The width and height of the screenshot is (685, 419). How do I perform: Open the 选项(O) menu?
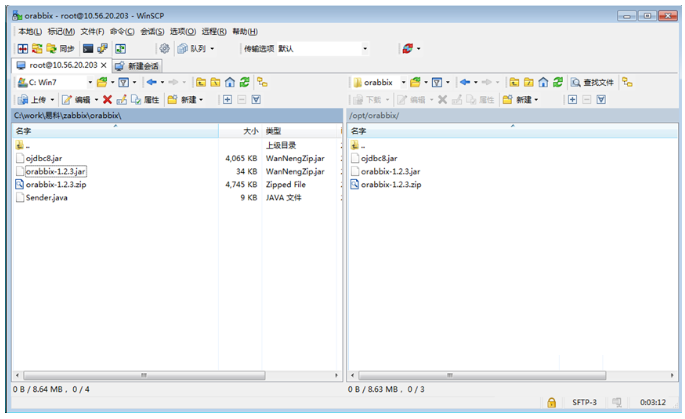click(183, 31)
